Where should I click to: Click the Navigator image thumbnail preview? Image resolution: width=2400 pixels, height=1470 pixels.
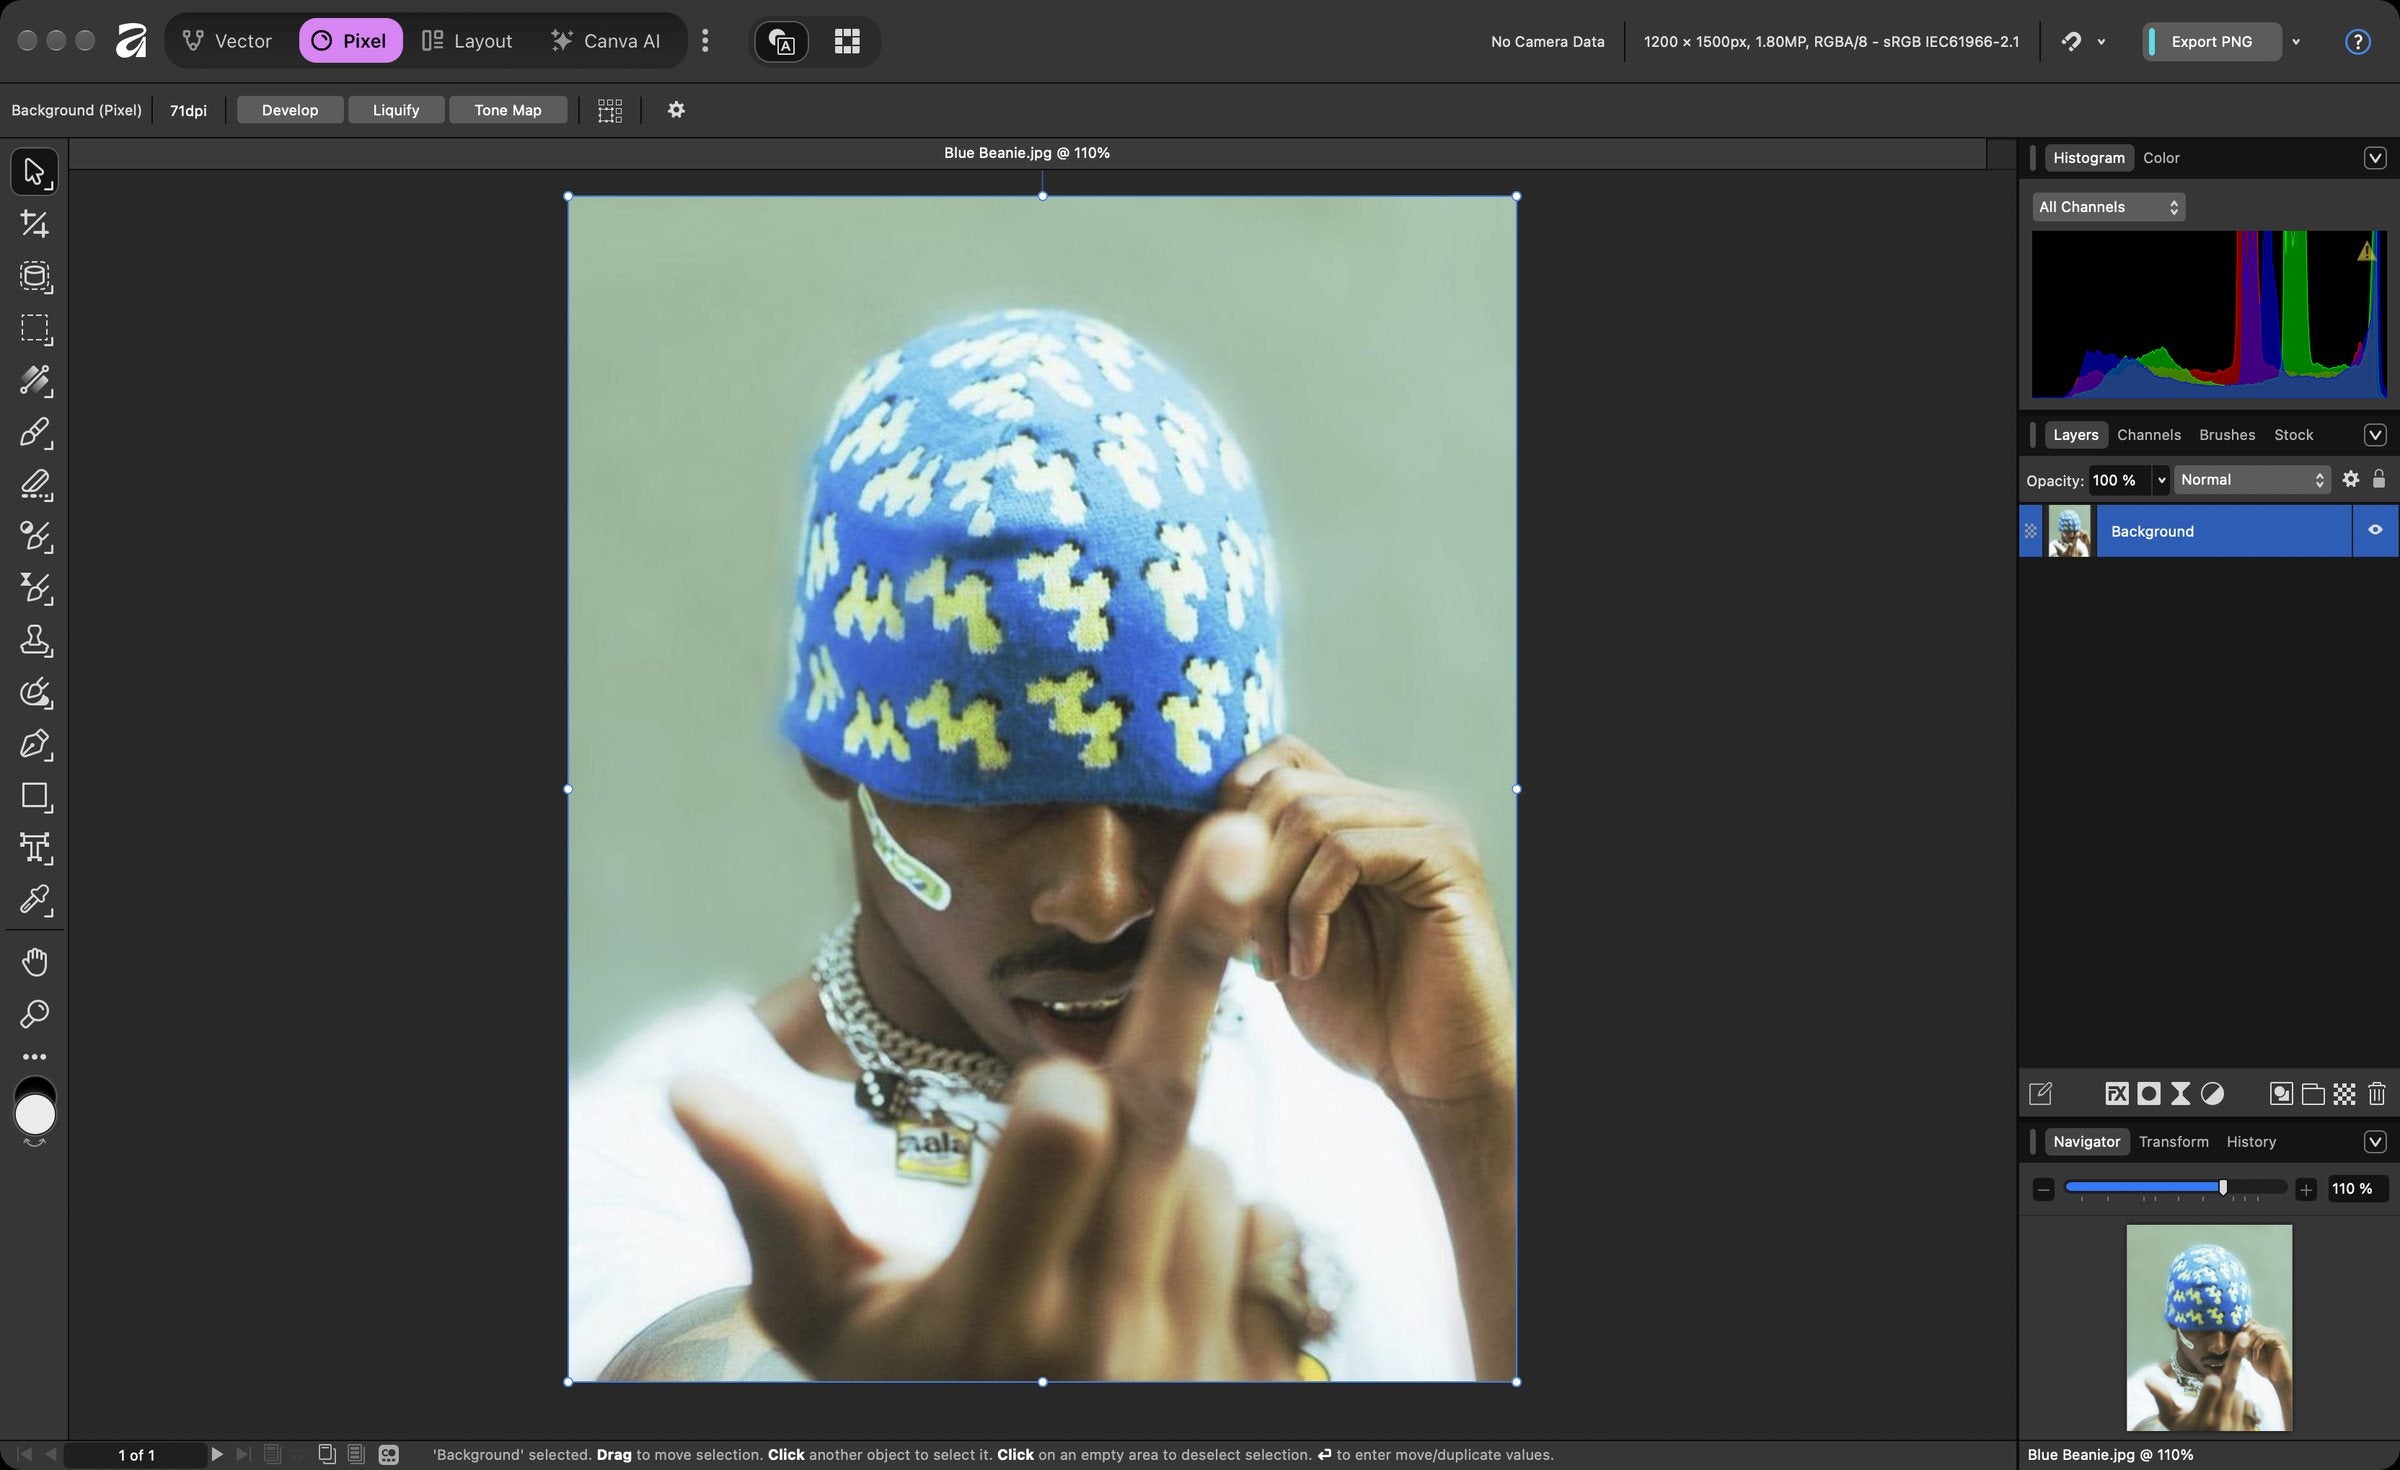(2208, 1327)
